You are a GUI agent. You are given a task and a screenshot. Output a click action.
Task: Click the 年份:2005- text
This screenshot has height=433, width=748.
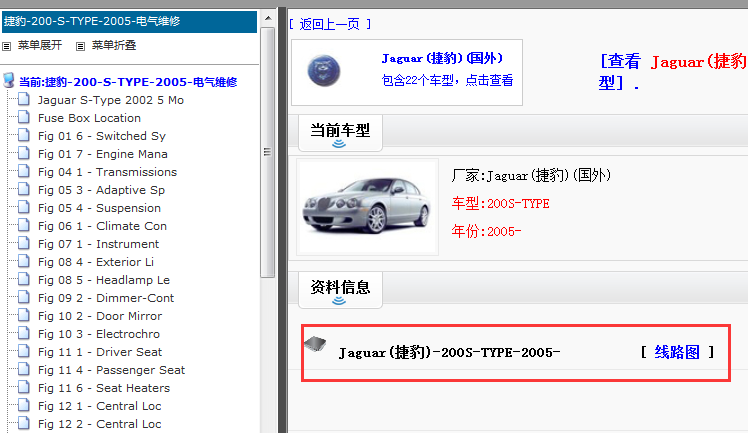pos(486,232)
